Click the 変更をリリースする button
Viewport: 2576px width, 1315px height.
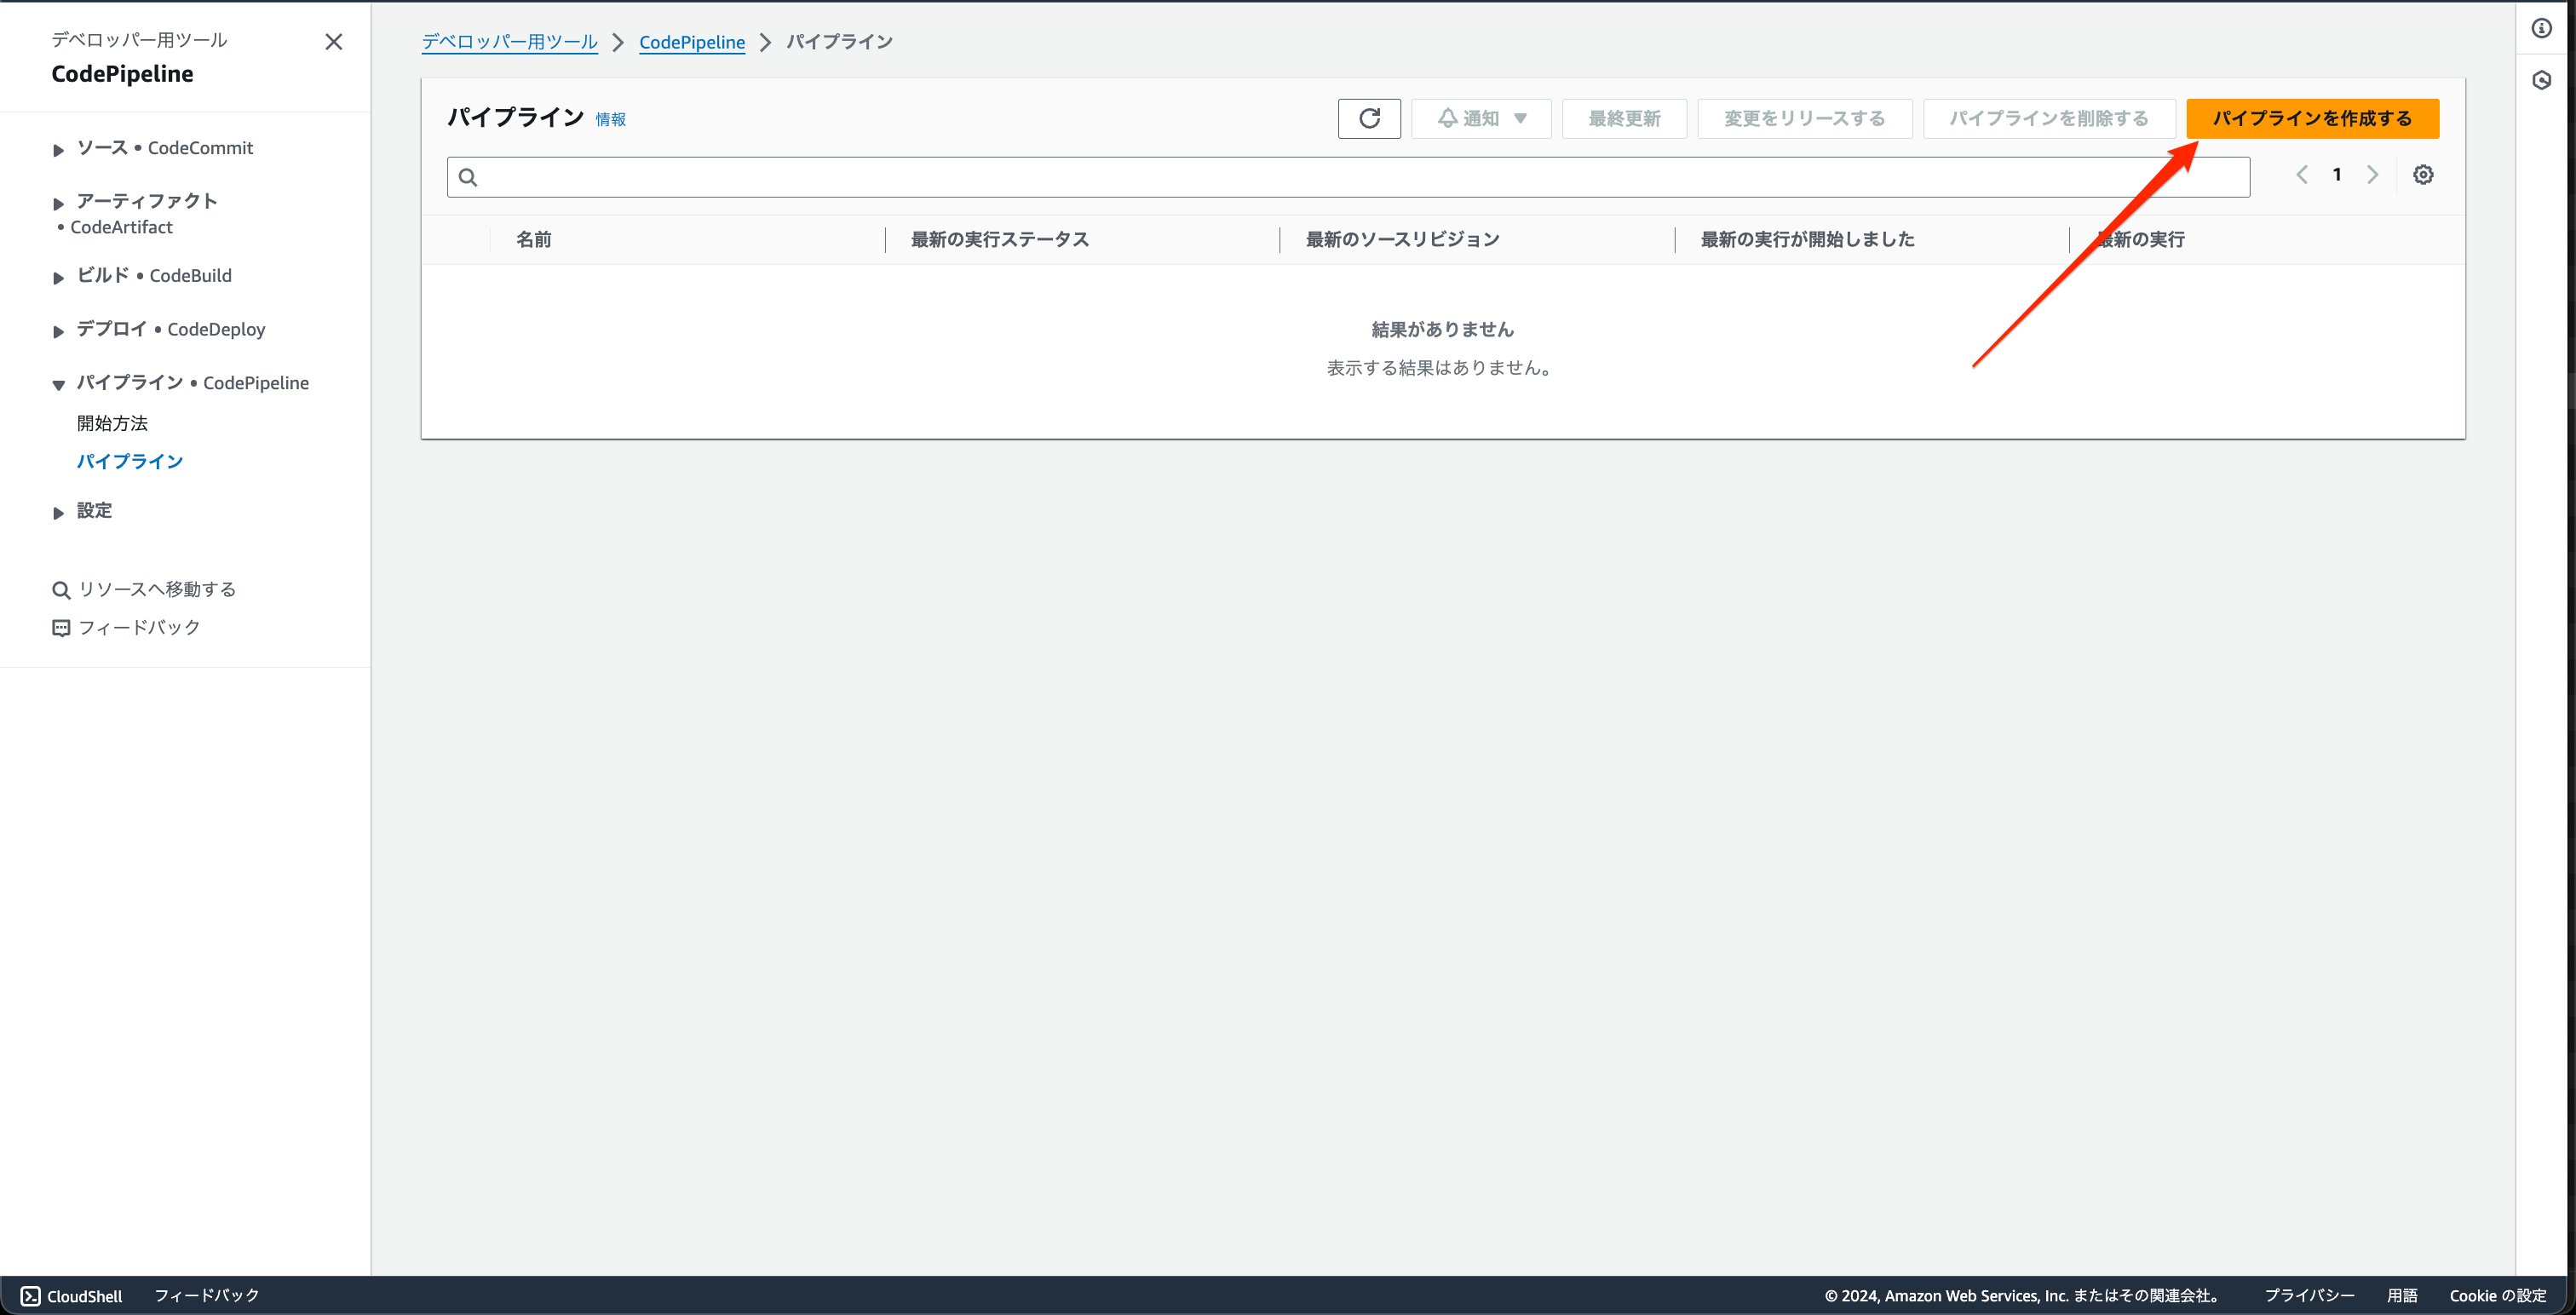click(1803, 118)
